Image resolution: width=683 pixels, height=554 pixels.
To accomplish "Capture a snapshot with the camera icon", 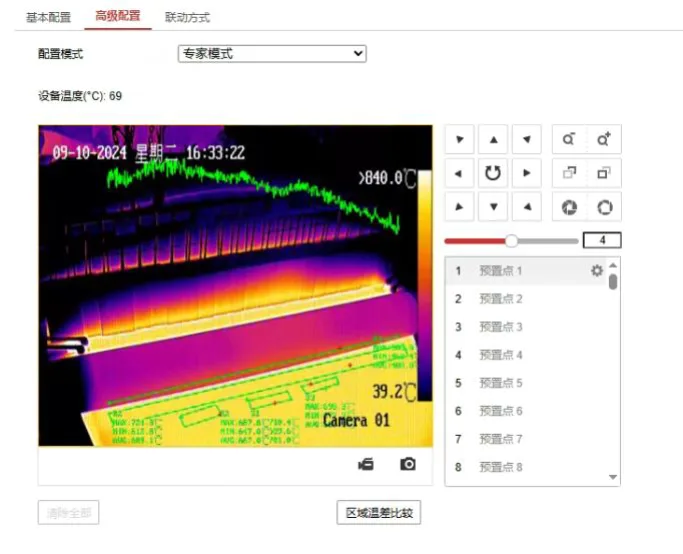I will [x=407, y=464].
